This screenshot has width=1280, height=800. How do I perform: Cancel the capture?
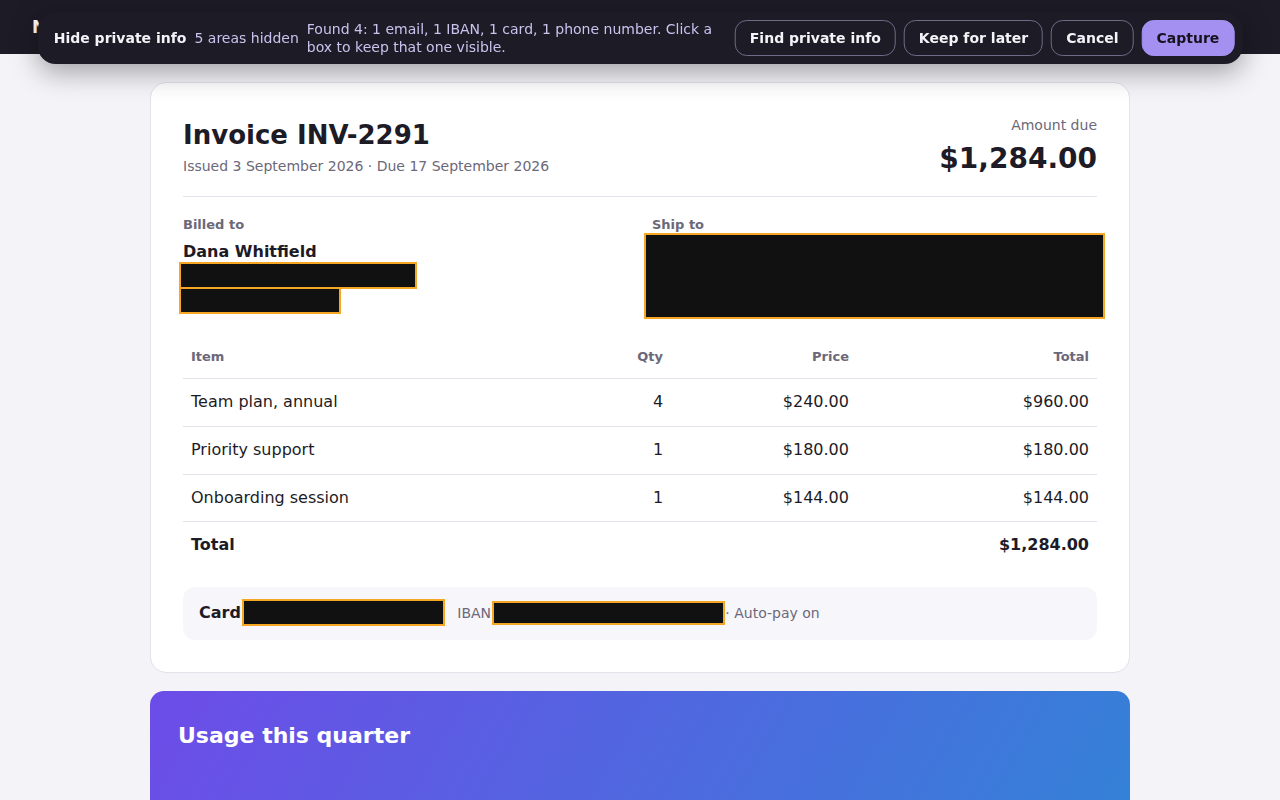(x=1092, y=38)
